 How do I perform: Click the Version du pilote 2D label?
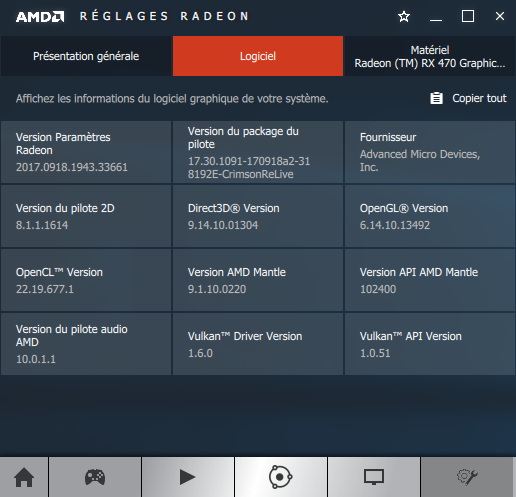pyautogui.click(x=65, y=208)
